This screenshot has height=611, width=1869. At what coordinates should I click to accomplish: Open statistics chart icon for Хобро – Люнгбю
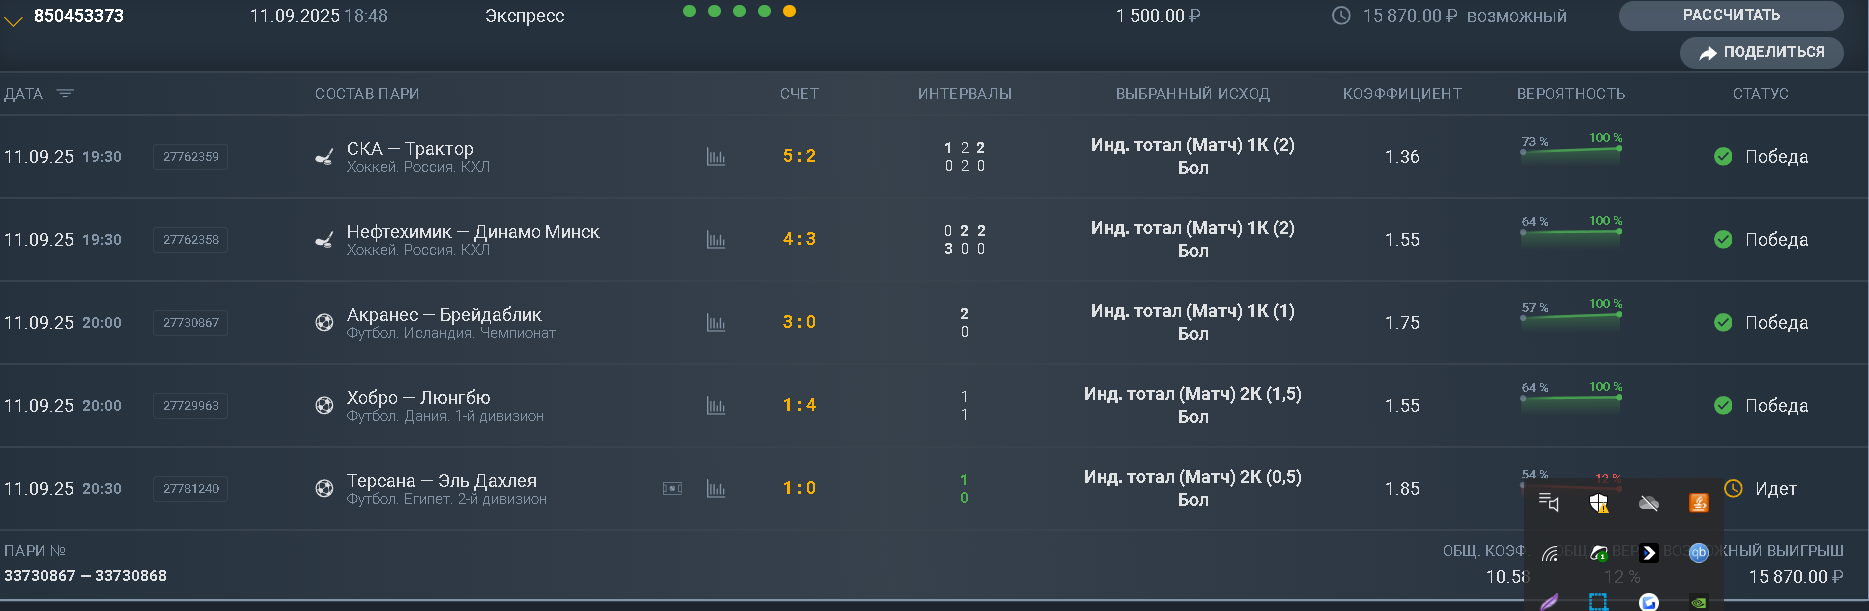[715, 406]
